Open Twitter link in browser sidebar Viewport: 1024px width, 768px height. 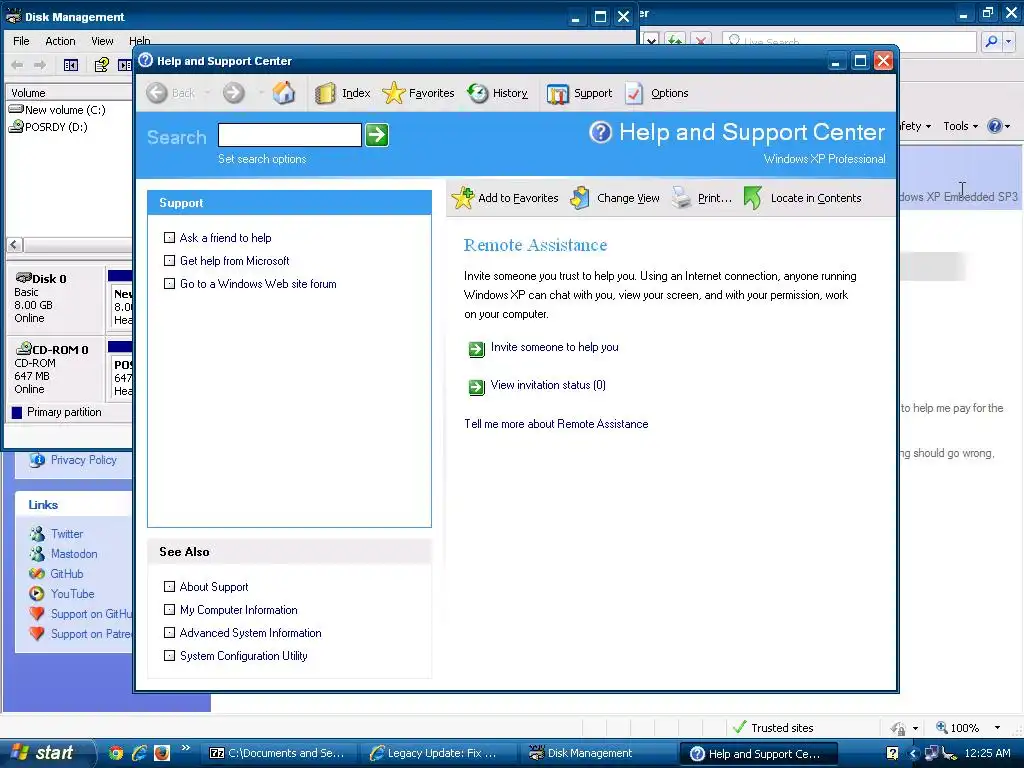pos(67,534)
